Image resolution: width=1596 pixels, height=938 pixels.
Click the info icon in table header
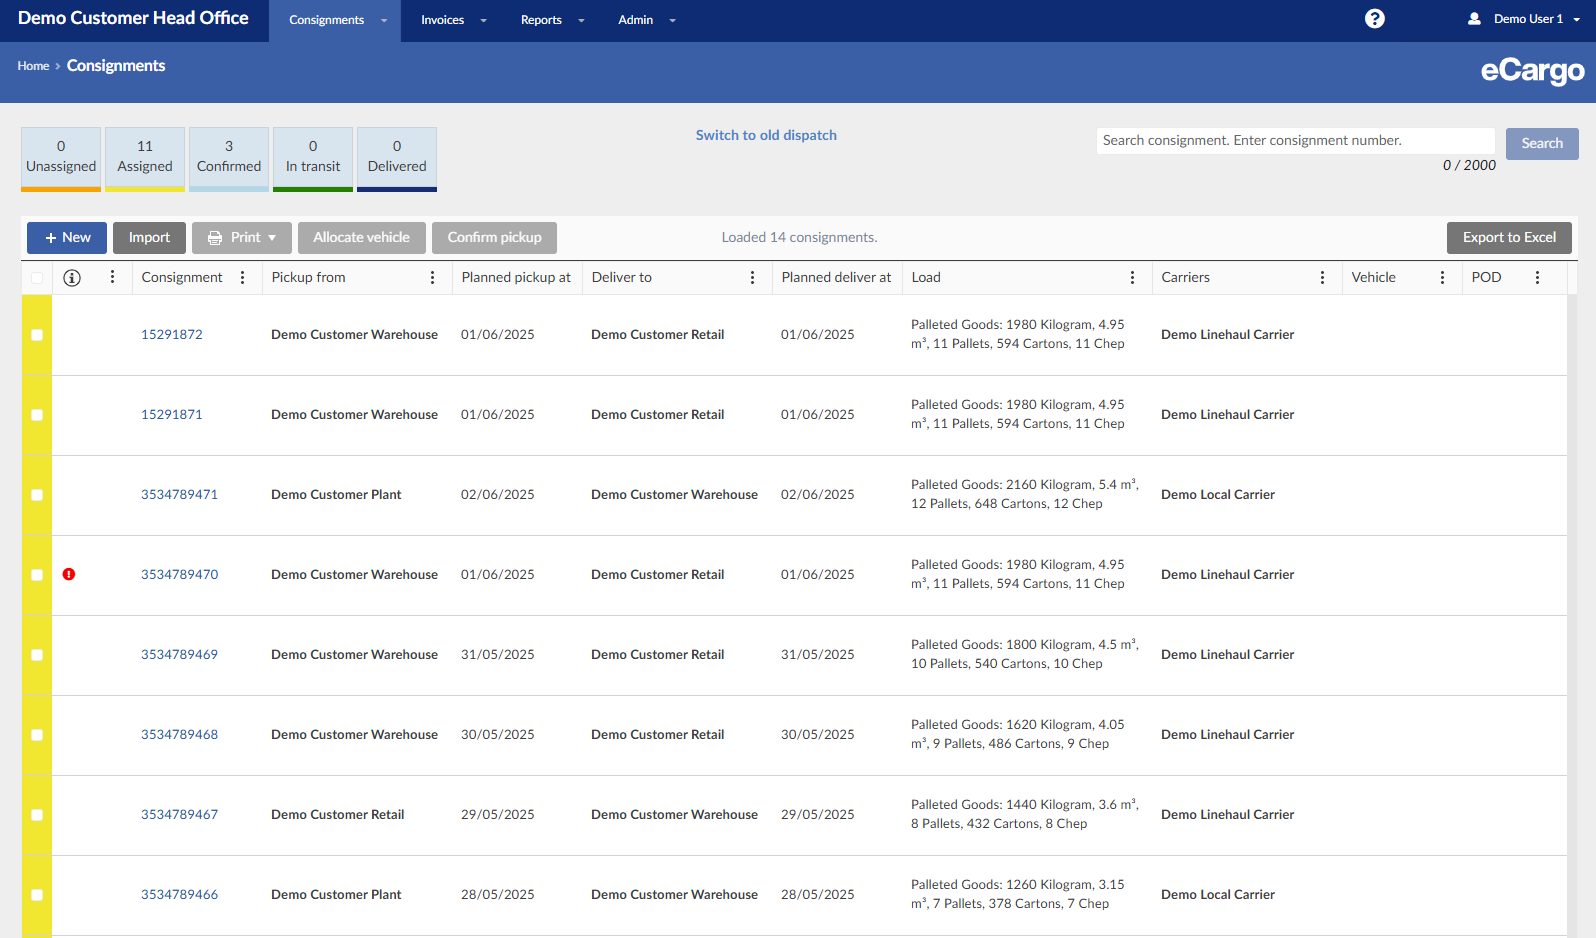coord(72,278)
